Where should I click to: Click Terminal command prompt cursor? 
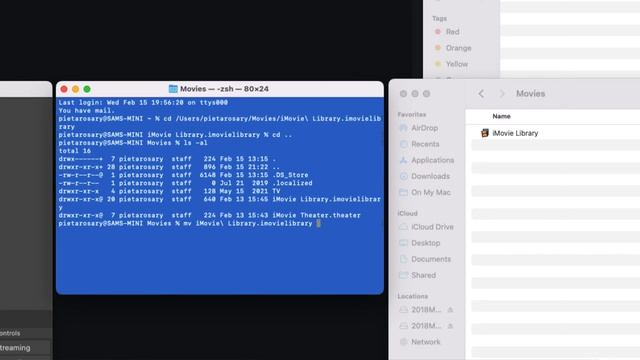pos(319,223)
